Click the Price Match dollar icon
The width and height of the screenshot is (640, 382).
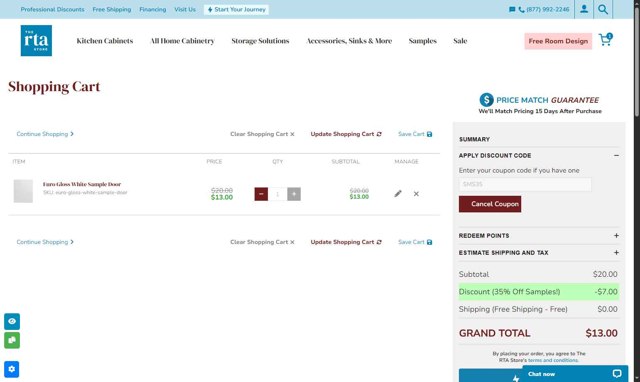(x=487, y=100)
